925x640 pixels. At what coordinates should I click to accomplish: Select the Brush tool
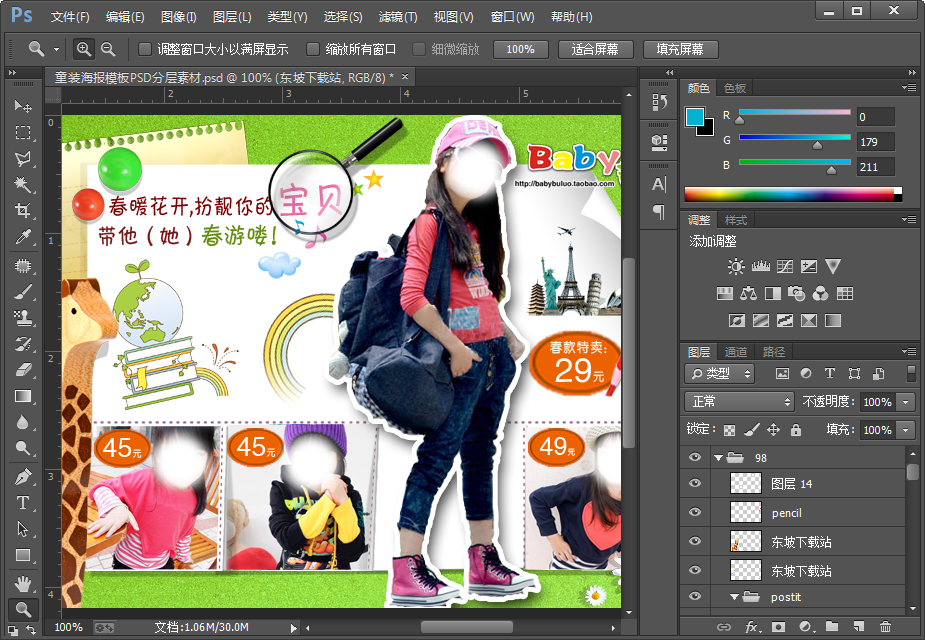22,292
